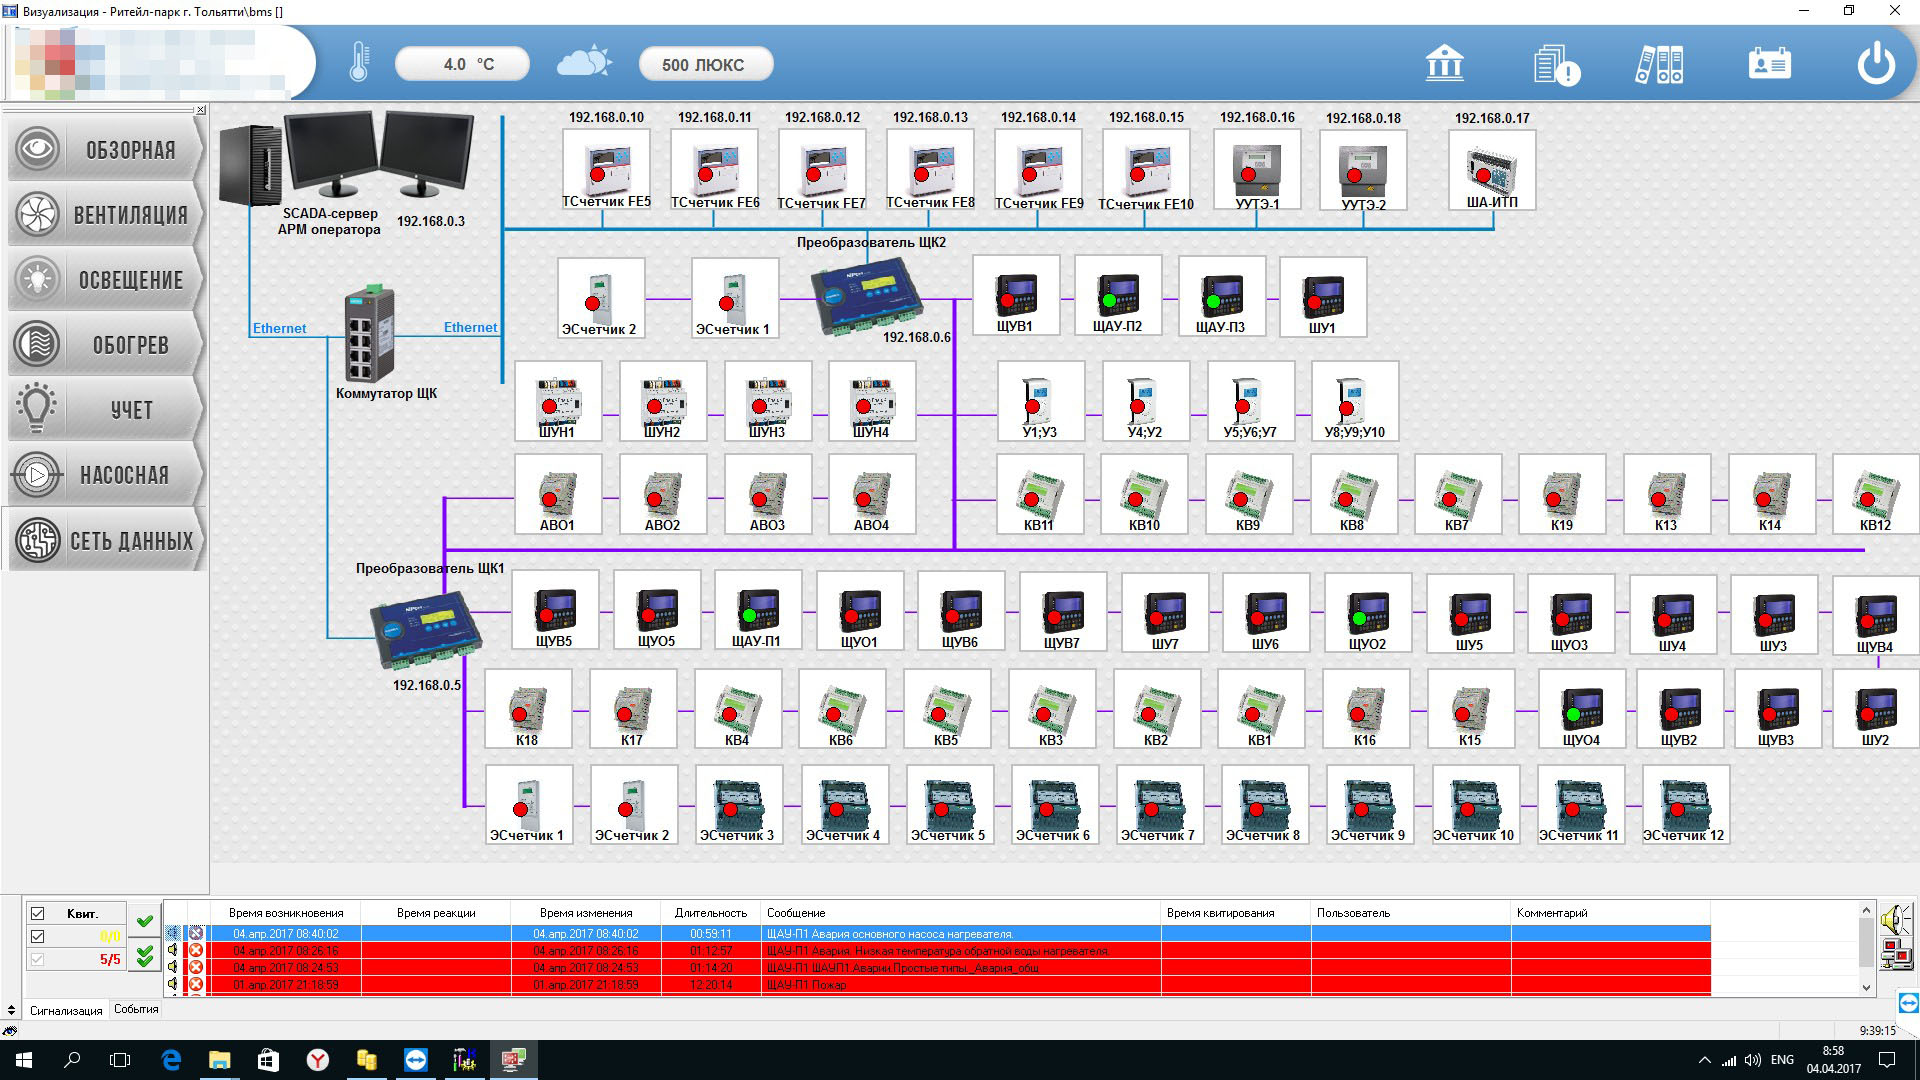Switch to the События tab
This screenshot has width=1920, height=1080.
136,1009
